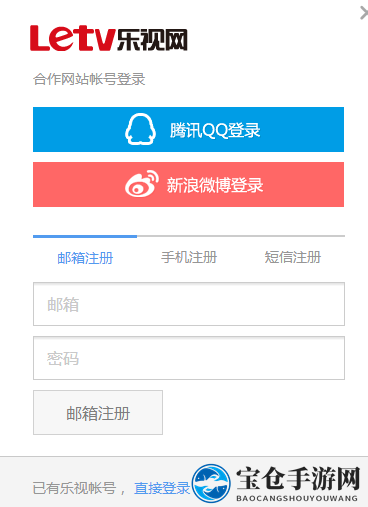
Task: Log in via 新浪微博登录 button text
Action: click(x=215, y=185)
